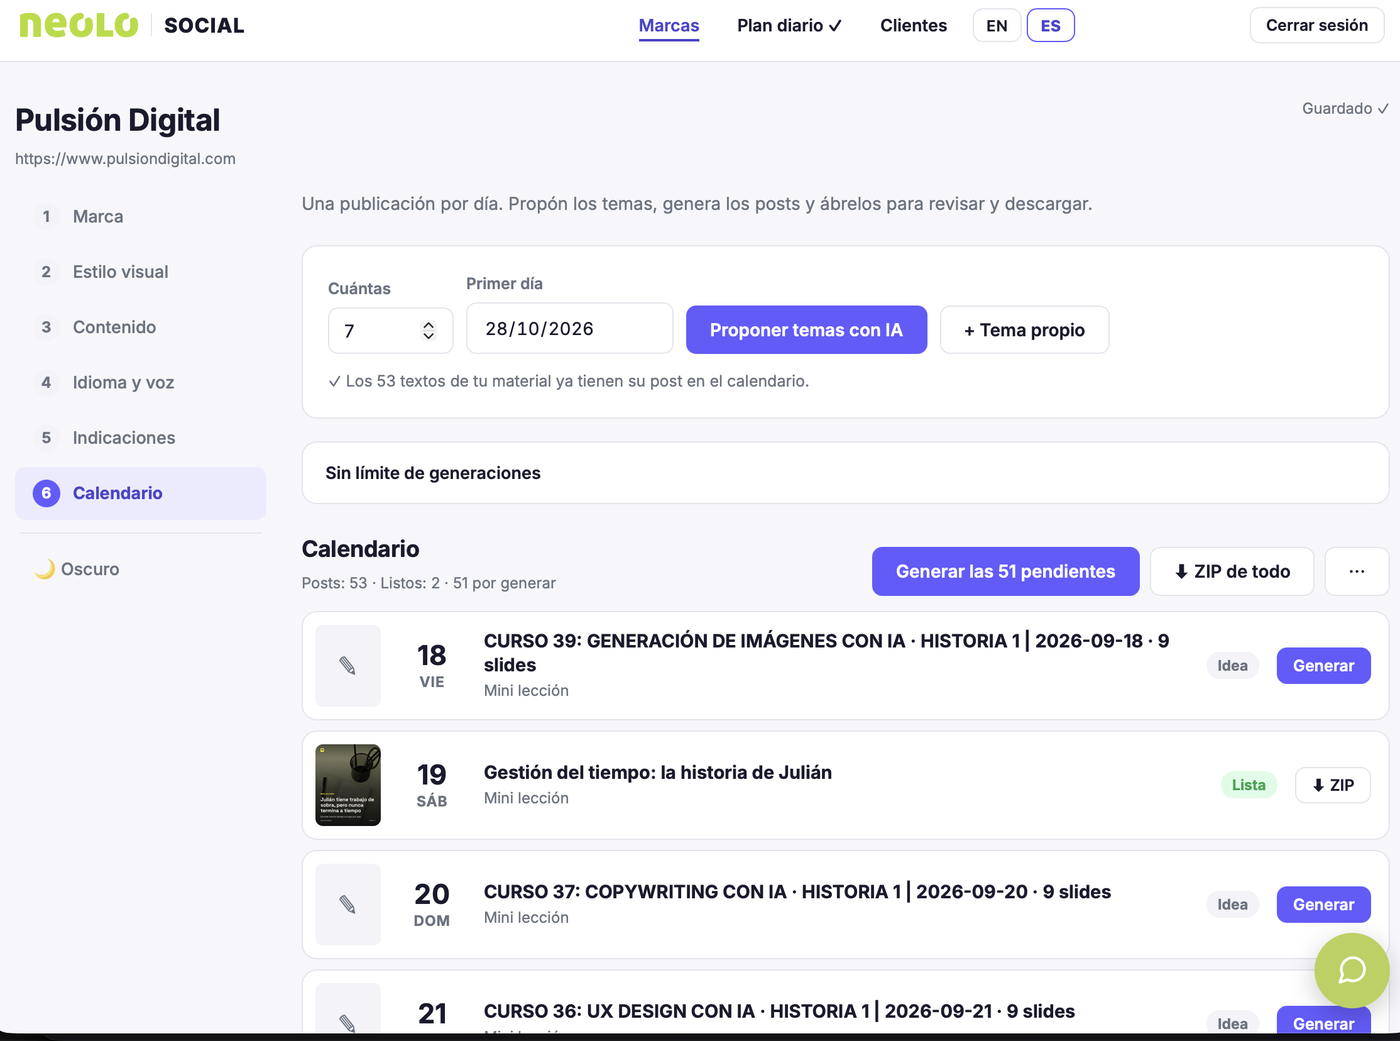Image resolution: width=1400 pixels, height=1041 pixels.
Task: Open the Plan diario tab
Action: [789, 25]
